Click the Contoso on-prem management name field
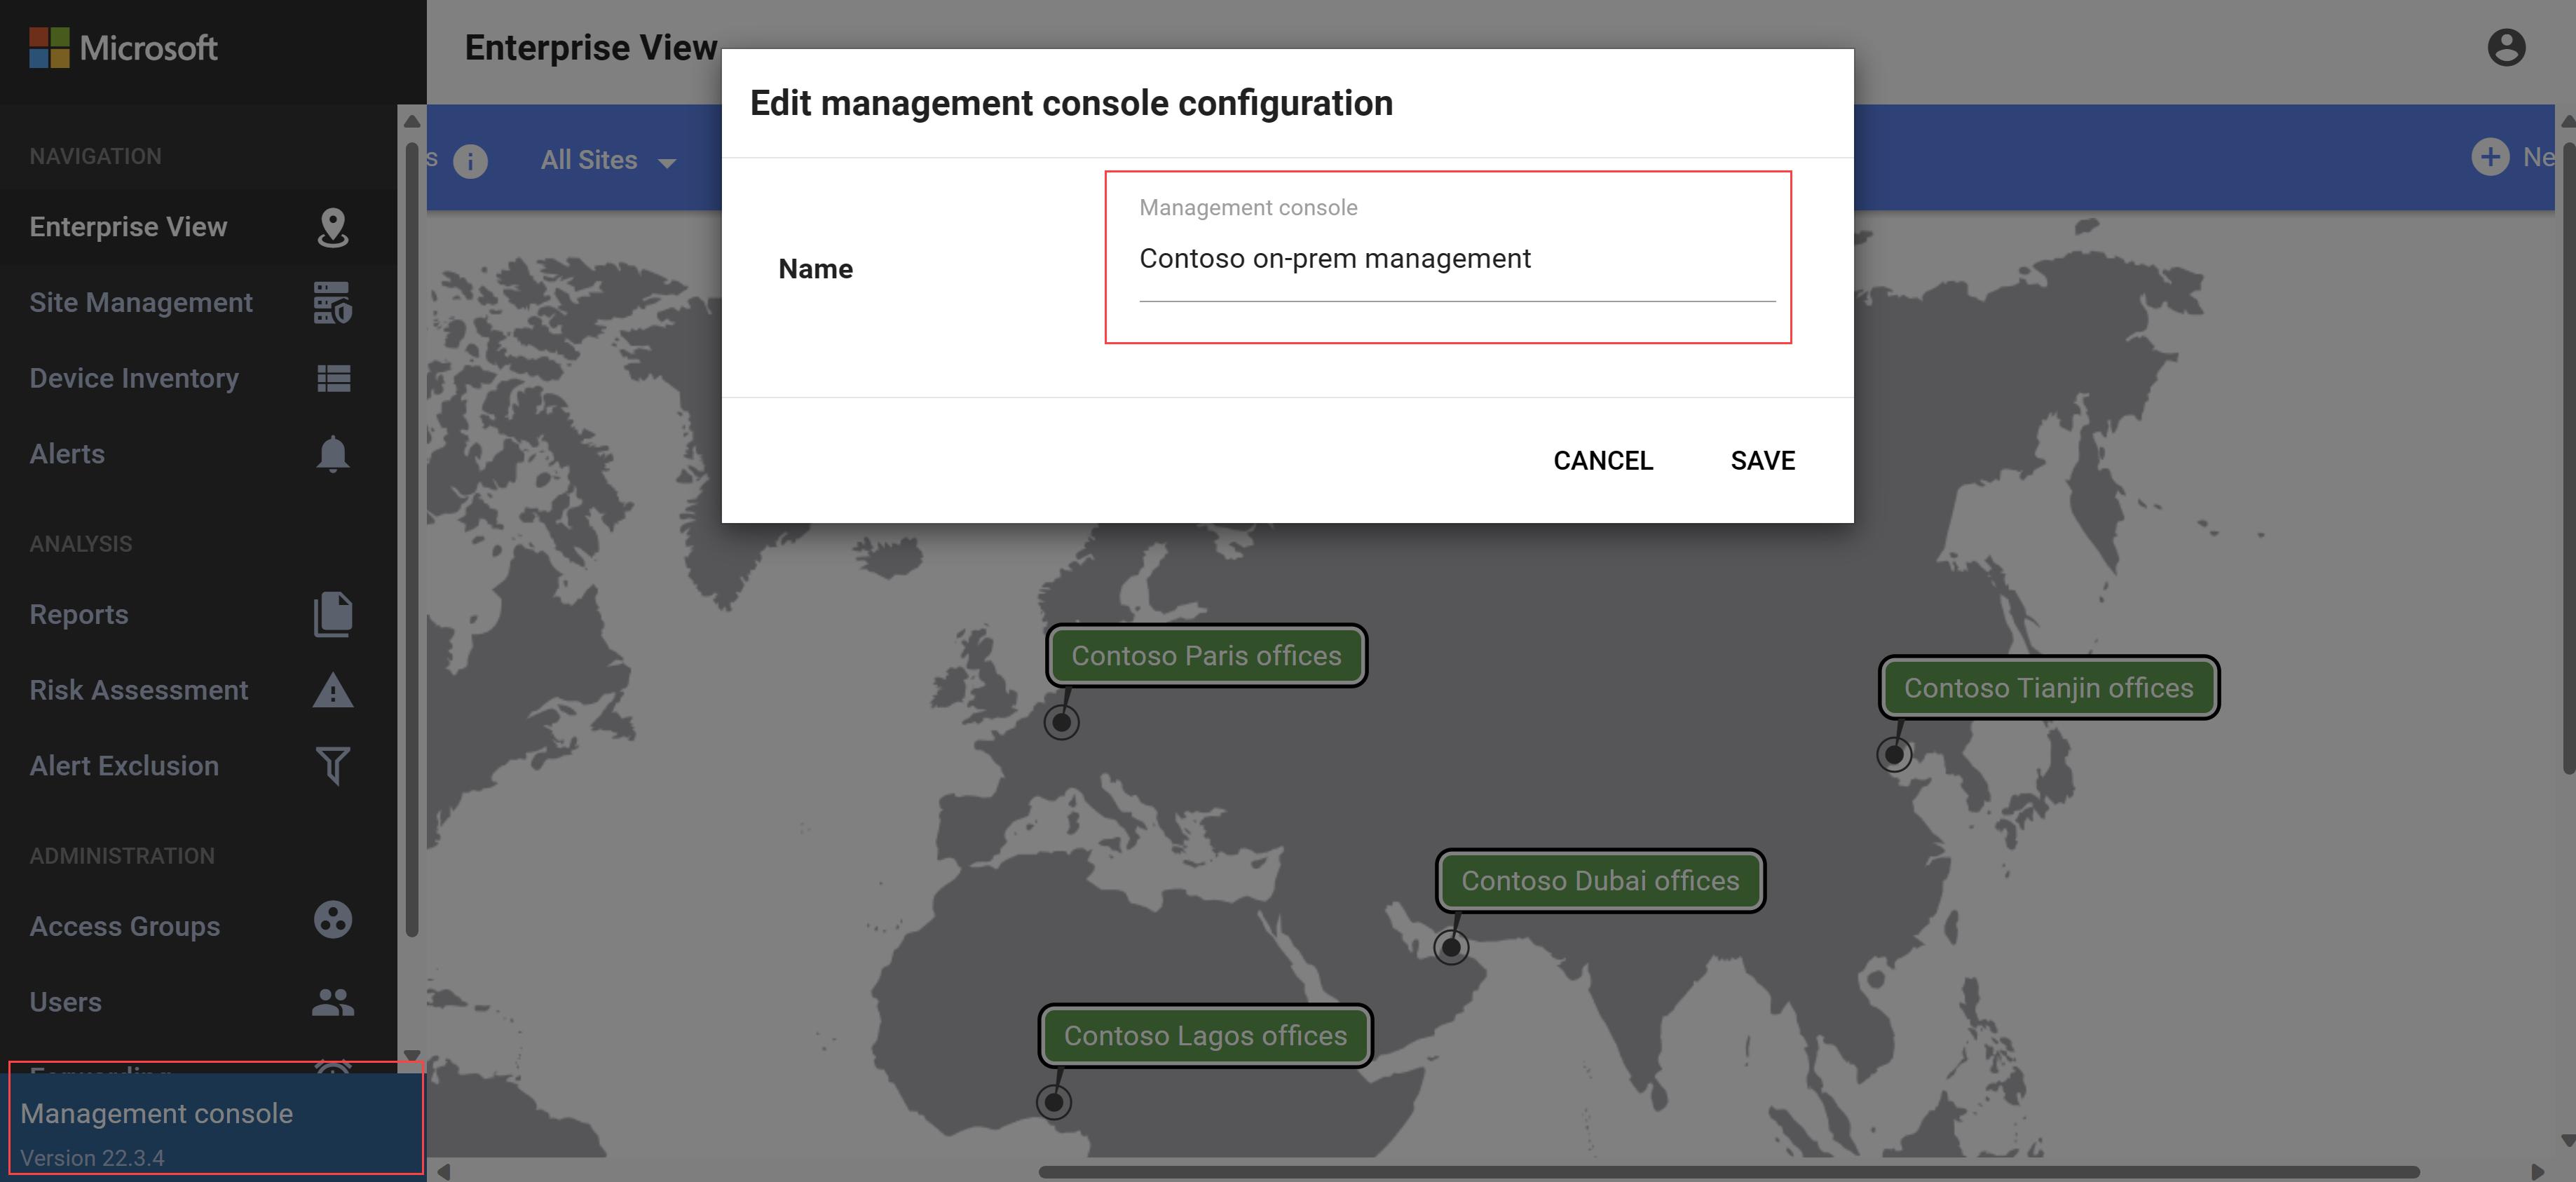The height and width of the screenshot is (1182, 2576). coord(1454,258)
